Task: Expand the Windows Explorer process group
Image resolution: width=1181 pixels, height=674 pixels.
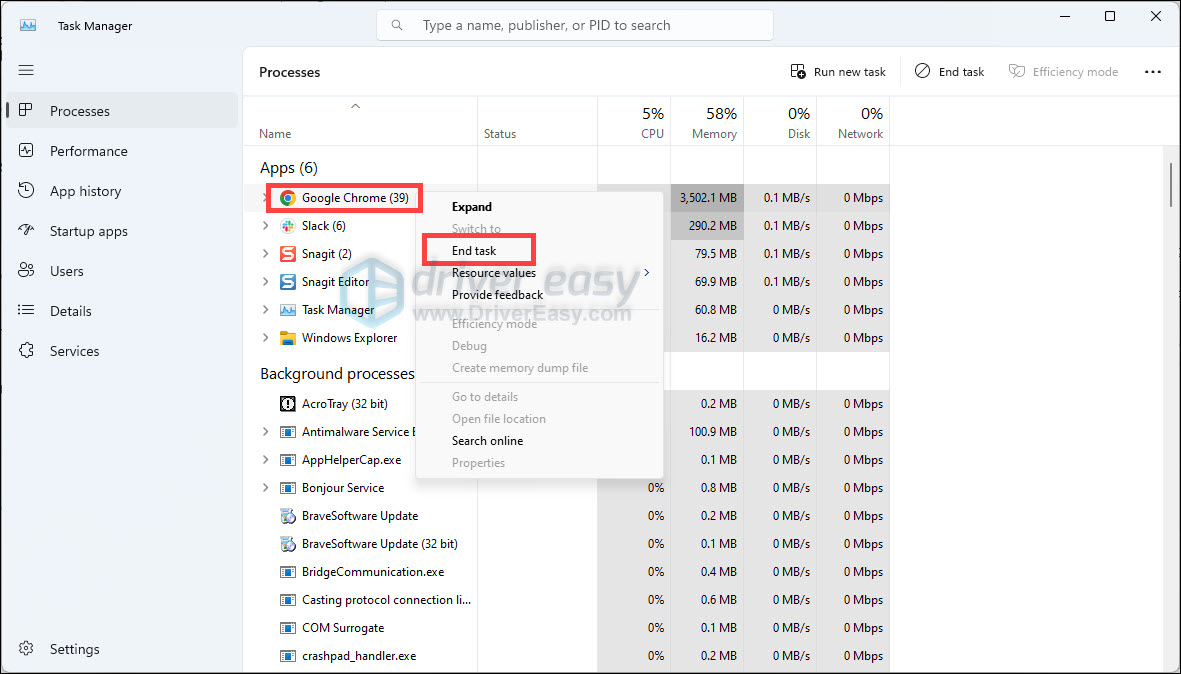Action: coord(265,338)
